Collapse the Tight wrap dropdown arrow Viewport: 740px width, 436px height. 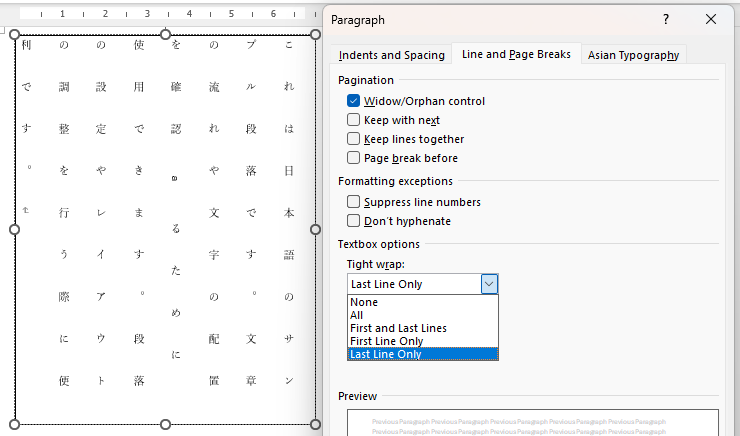coord(489,284)
